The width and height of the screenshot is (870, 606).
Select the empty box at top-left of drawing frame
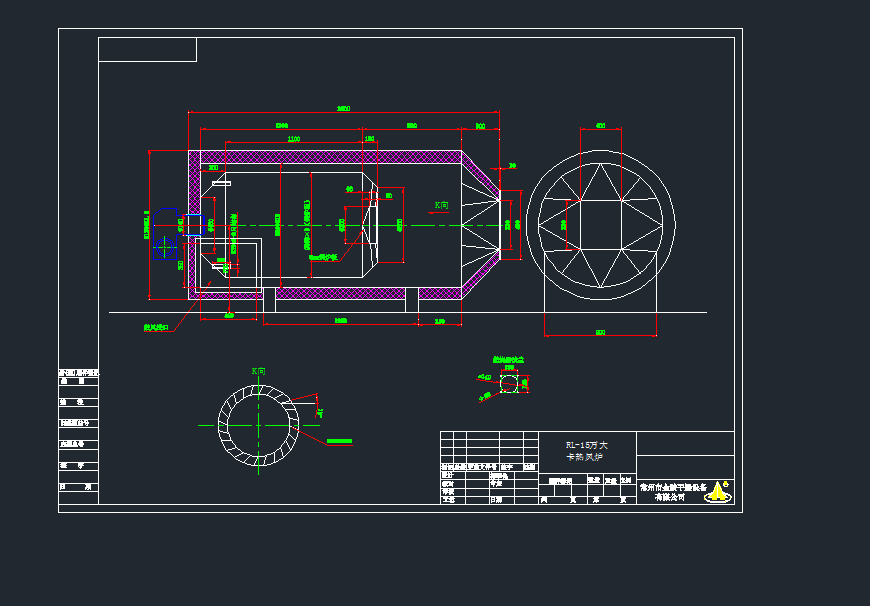147,50
